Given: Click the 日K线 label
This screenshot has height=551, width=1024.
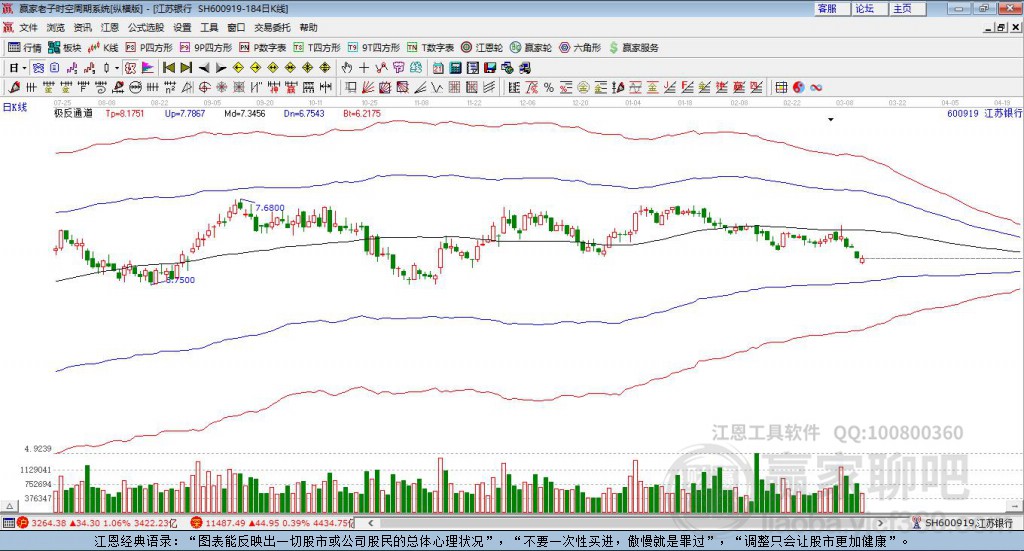Looking at the screenshot, I should click(x=14, y=107).
